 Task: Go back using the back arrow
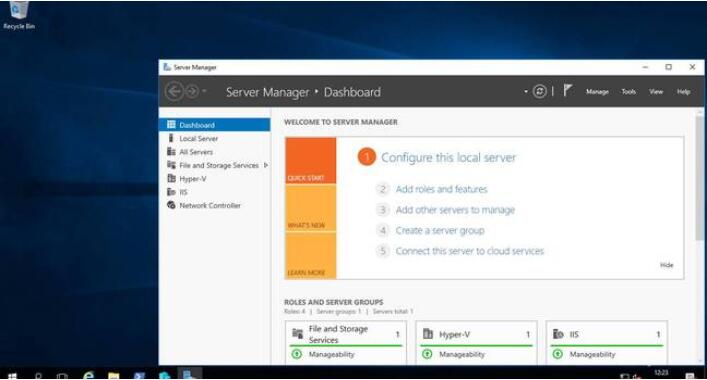pyautogui.click(x=174, y=92)
